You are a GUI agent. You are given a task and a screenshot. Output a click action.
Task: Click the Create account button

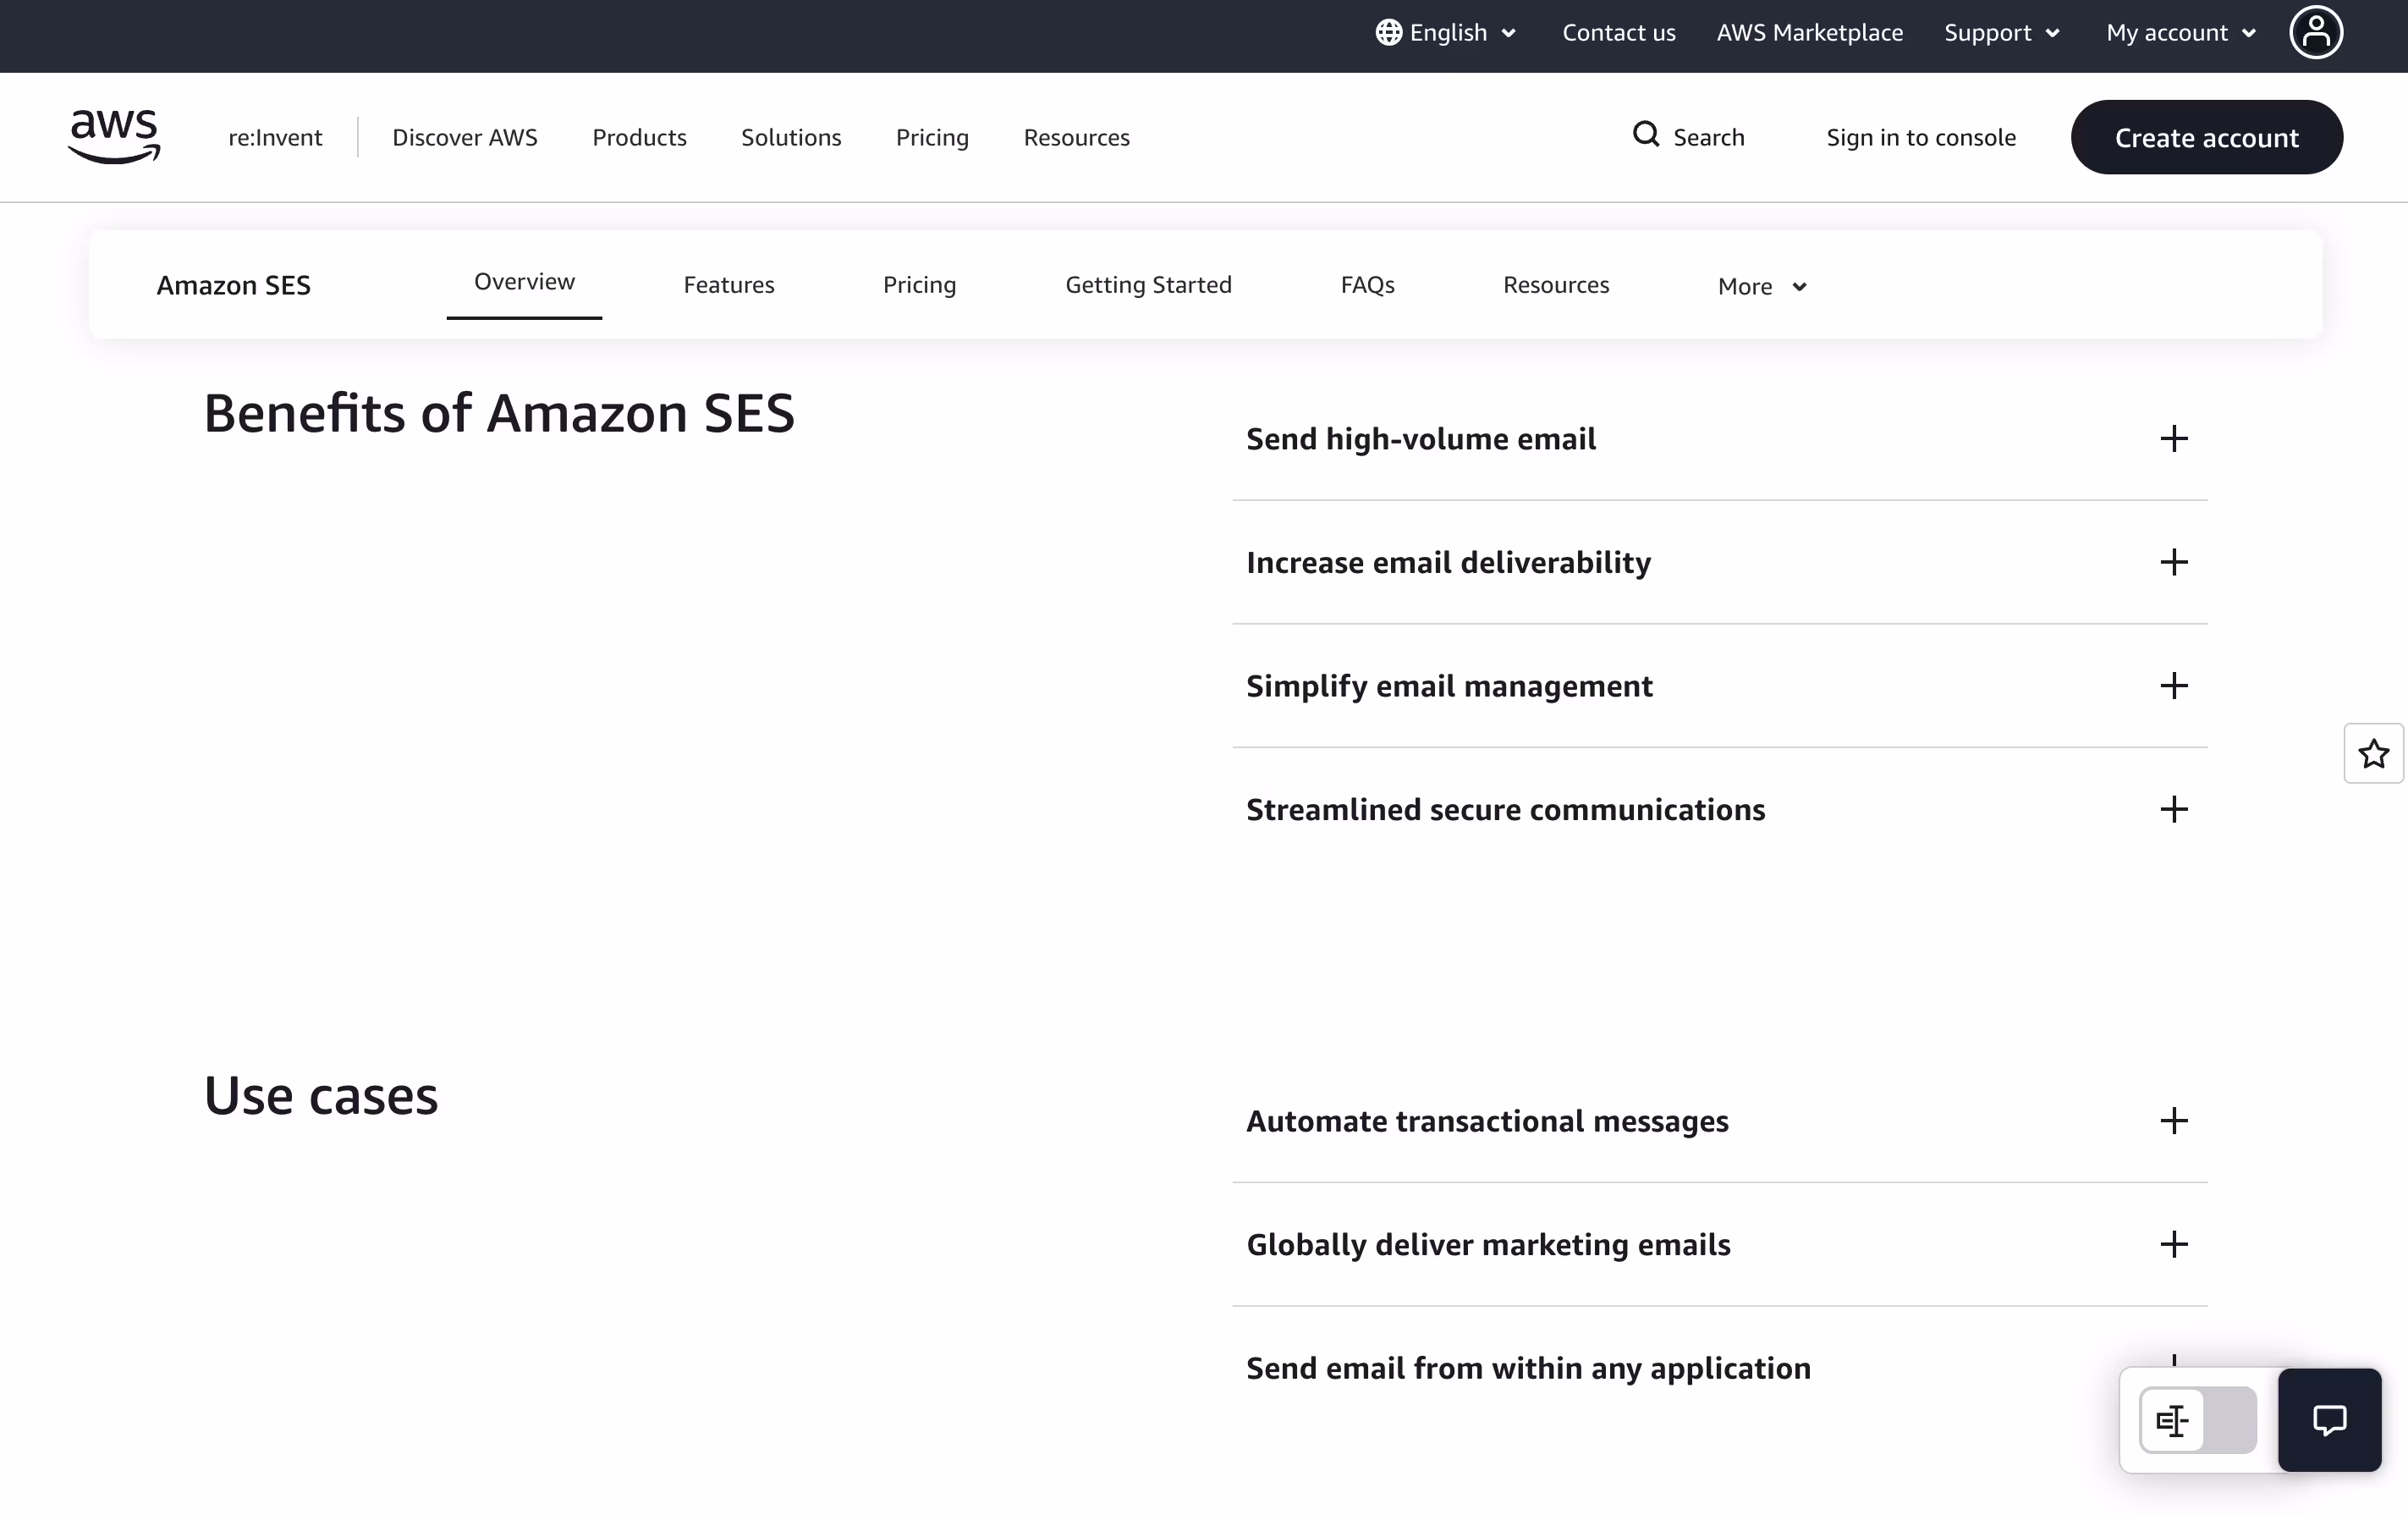2207,137
